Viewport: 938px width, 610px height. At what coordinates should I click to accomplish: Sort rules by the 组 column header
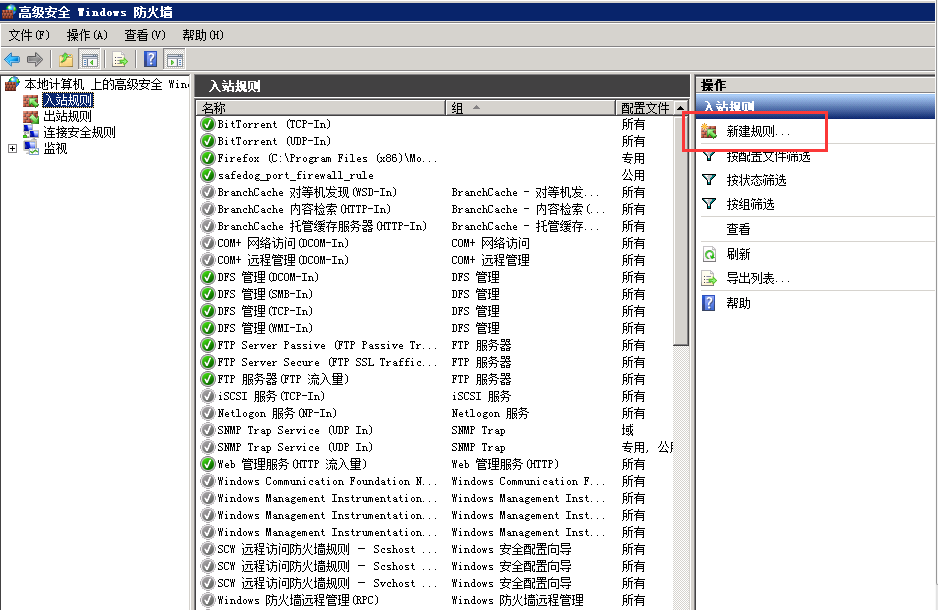click(530, 107)
